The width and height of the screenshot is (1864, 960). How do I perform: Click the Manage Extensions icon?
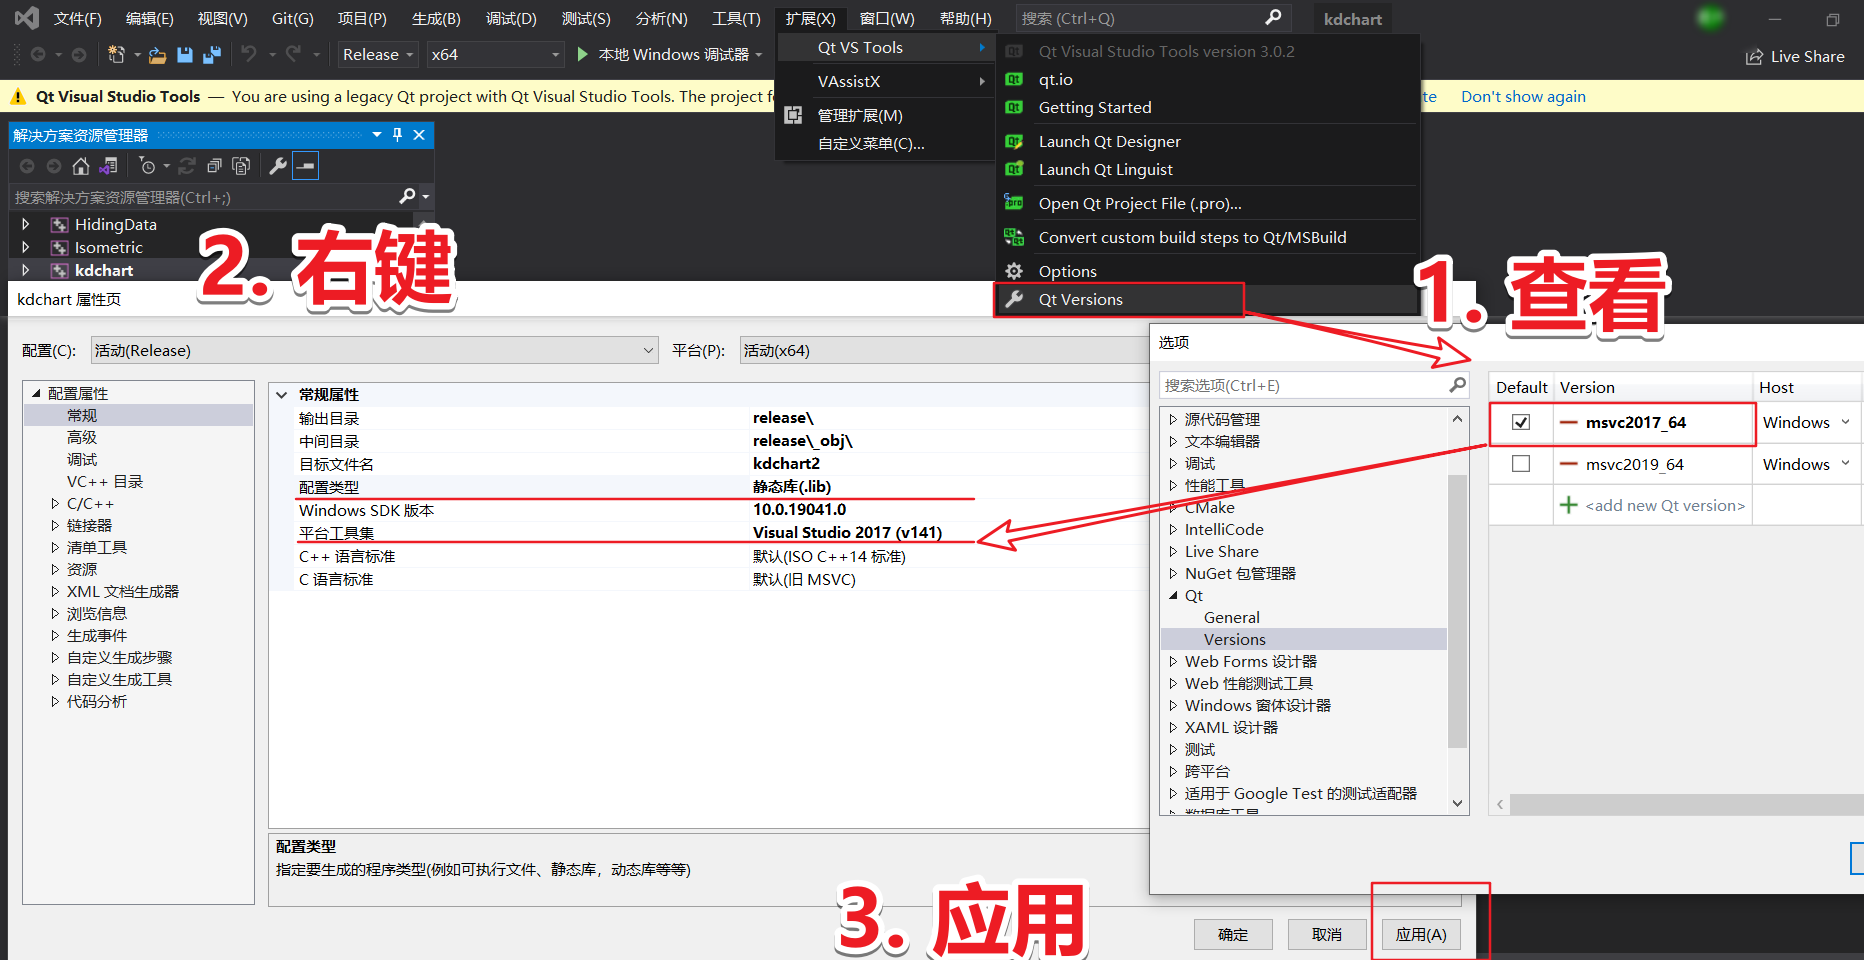[793, 115]
